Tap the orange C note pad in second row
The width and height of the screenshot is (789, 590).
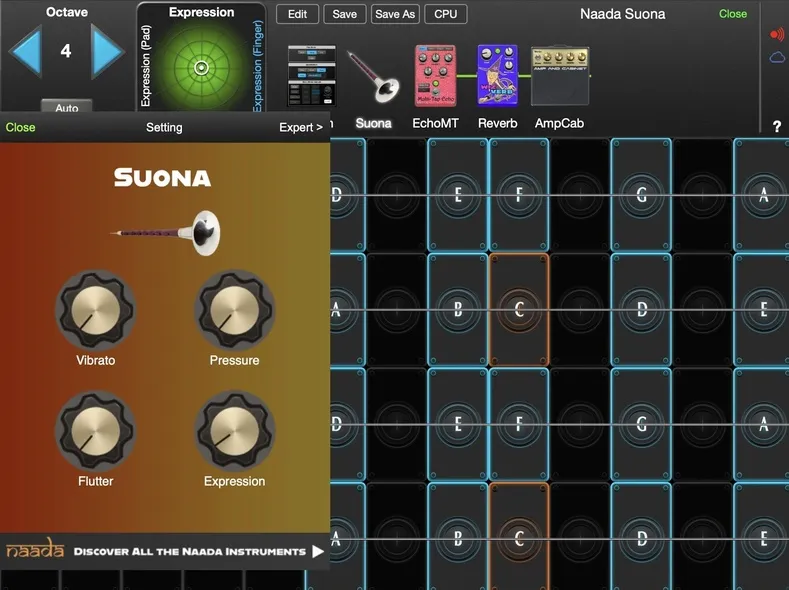(519, 309)
